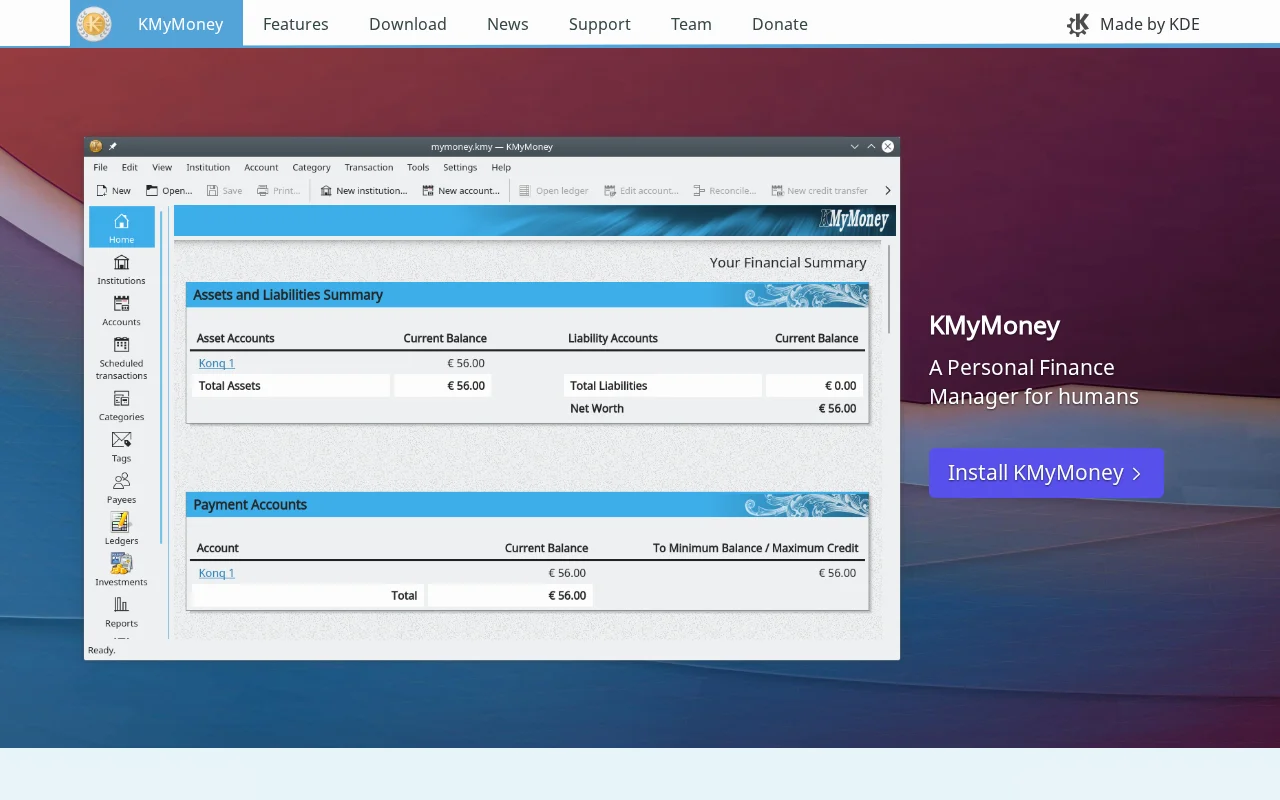Click the Total Liabilities label
Screen dimensions: 1280x800
608,386
